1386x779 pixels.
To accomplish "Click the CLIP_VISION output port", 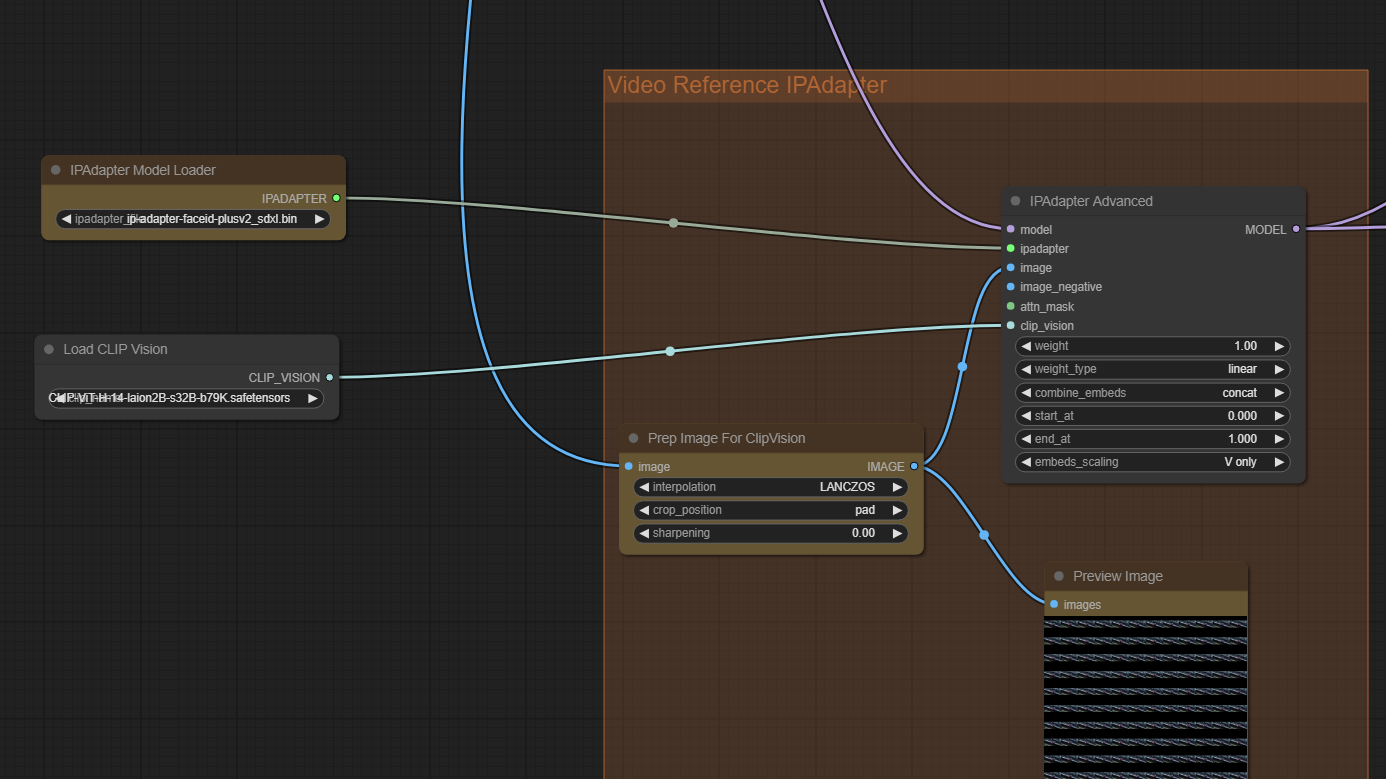I will tap(330, 377).
